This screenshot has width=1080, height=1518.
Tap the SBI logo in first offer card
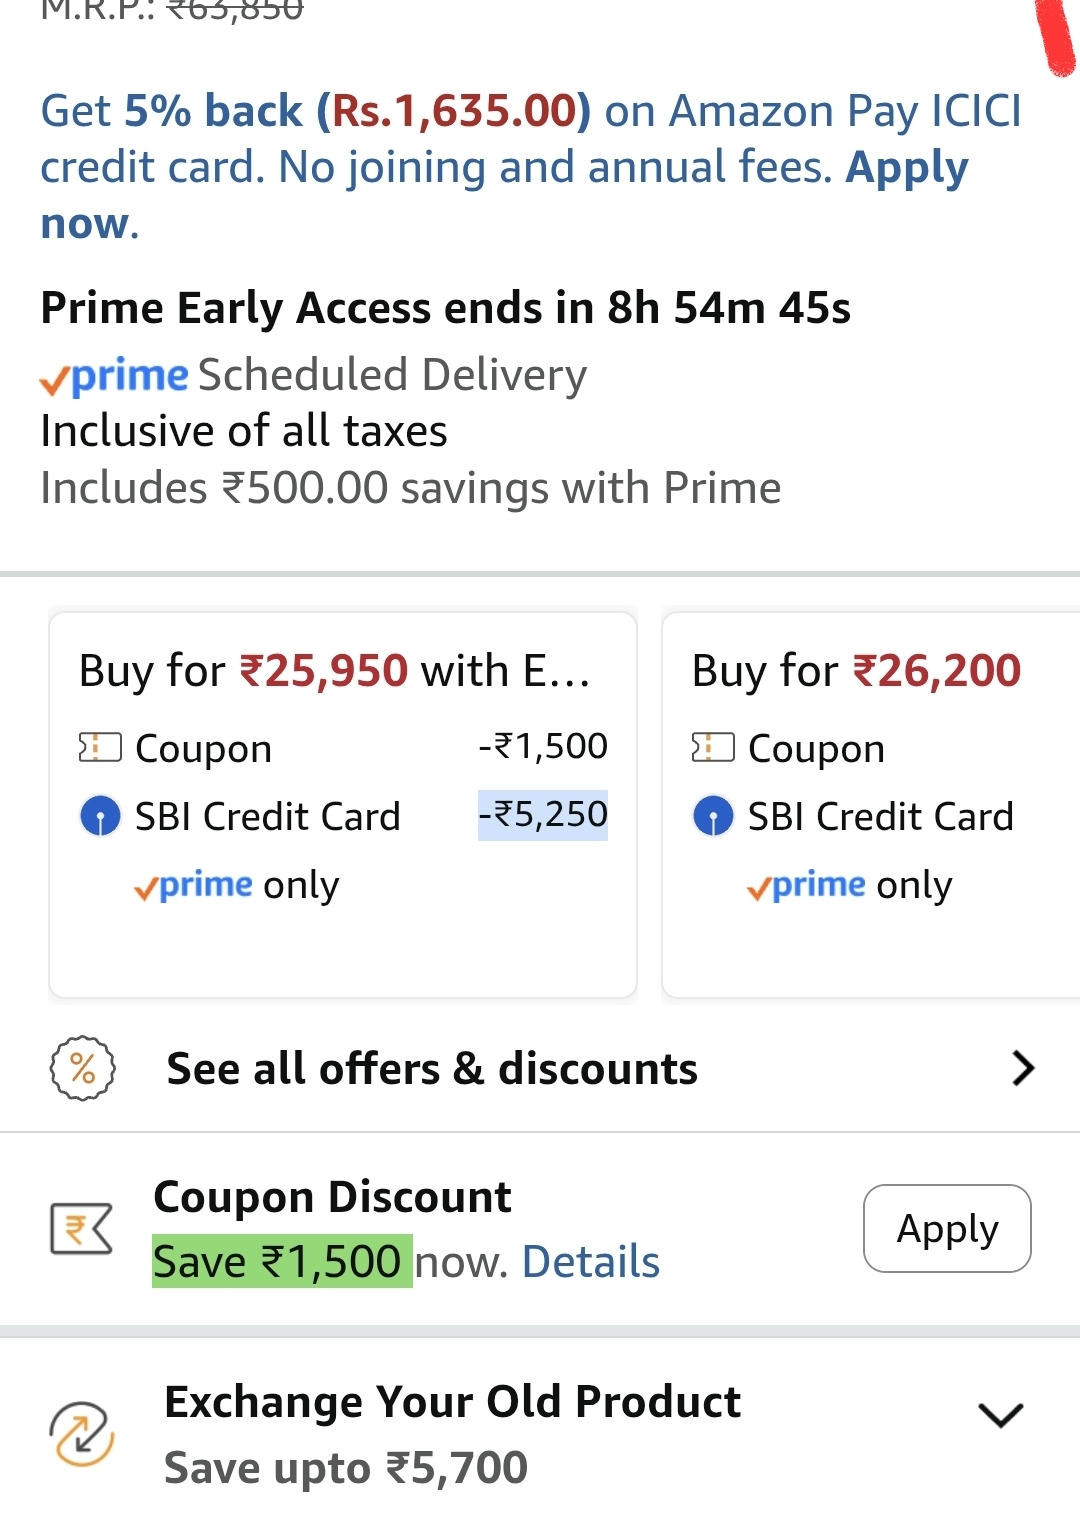click(x=100, y=816)
